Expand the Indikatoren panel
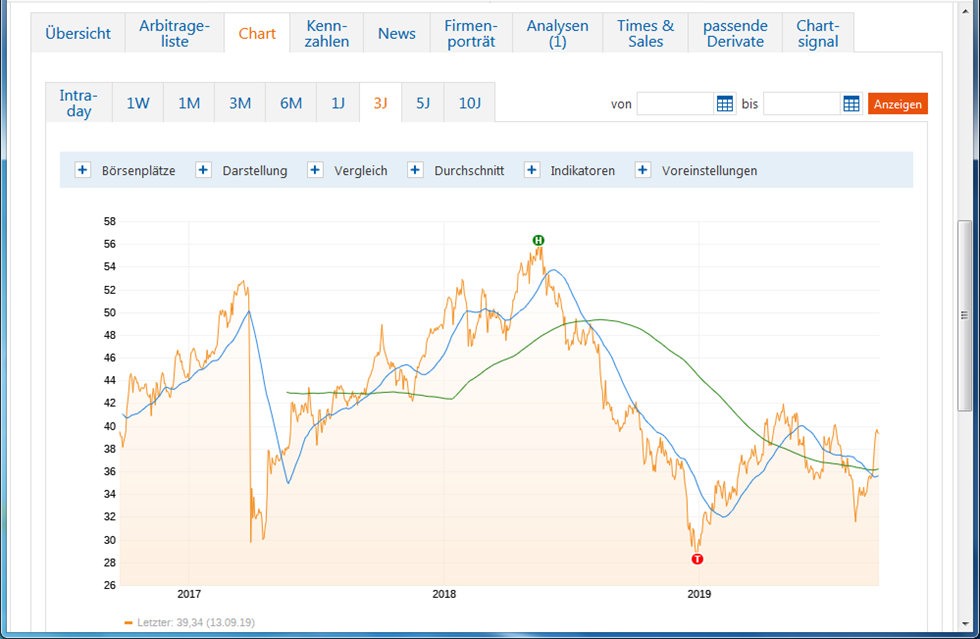 point(531,171)
